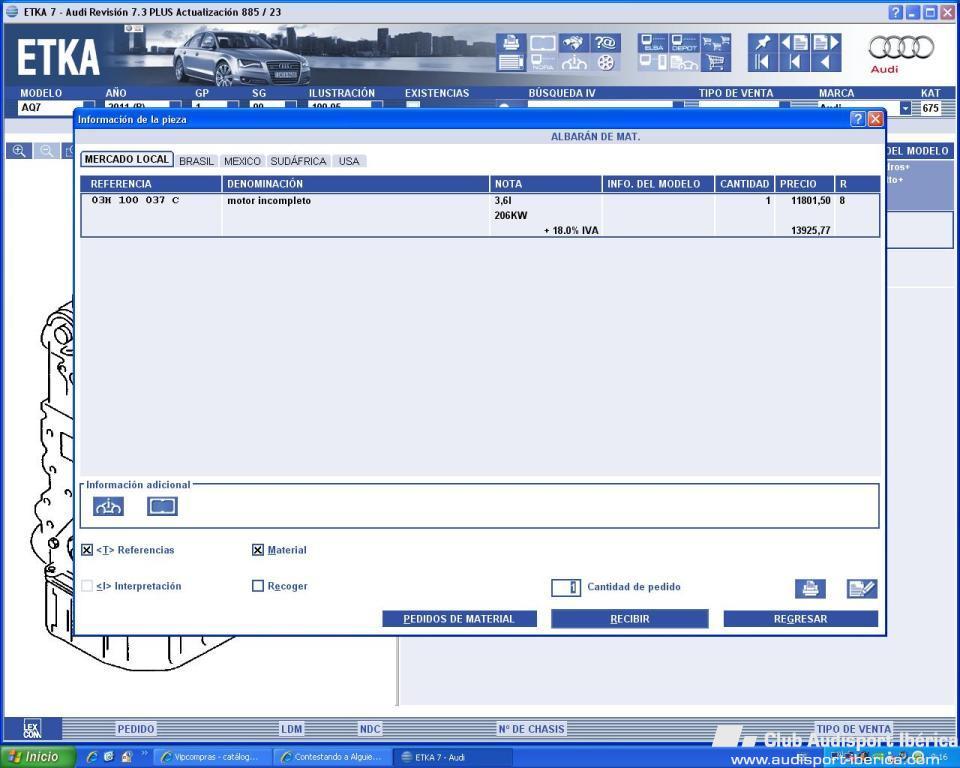Click engine icon under Información adicional
The width and height of the screenshot is (960, 768).
(x=108, y=506)
